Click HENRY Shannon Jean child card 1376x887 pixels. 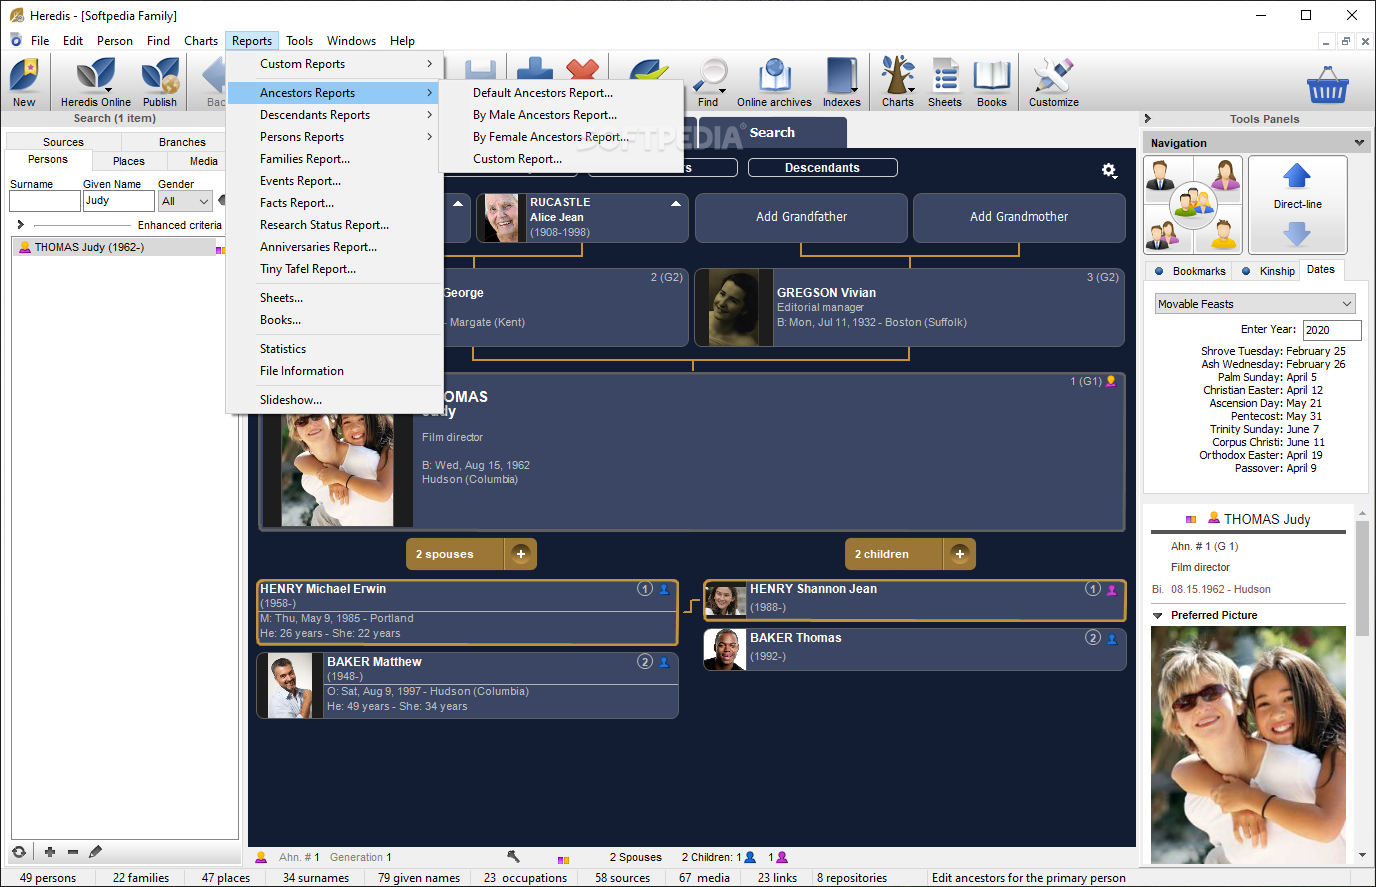[915, 600]
